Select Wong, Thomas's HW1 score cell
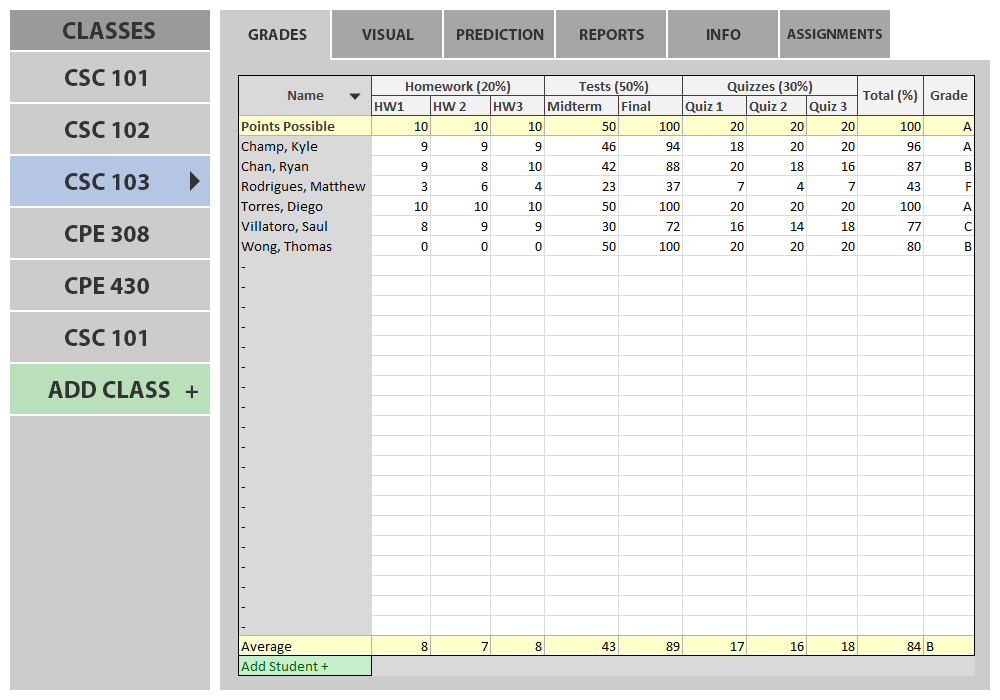The height and width of the screenshot is (700, 1000). [x=401, y=246]
